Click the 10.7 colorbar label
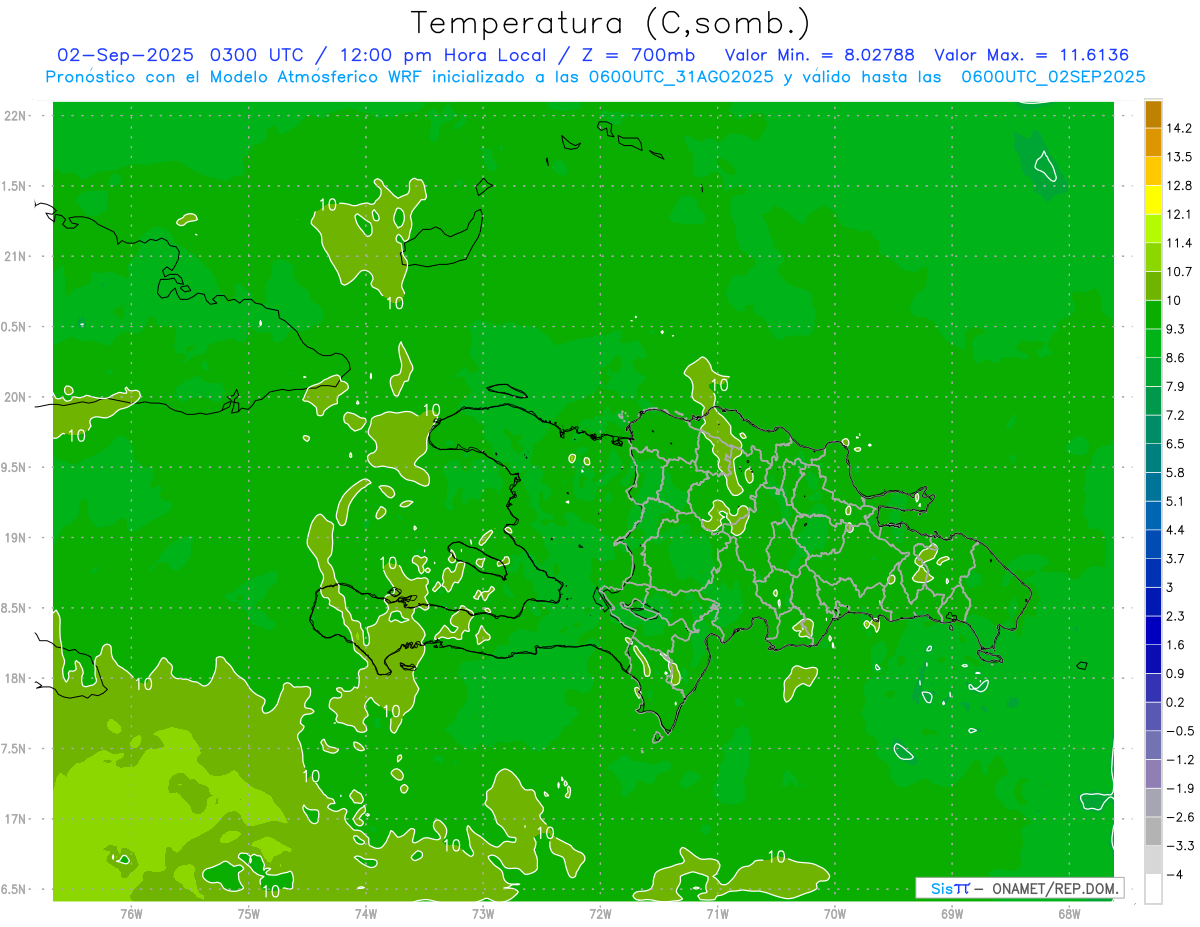The height and width of the screenshot is (927, 1200). coord(1181,272)
